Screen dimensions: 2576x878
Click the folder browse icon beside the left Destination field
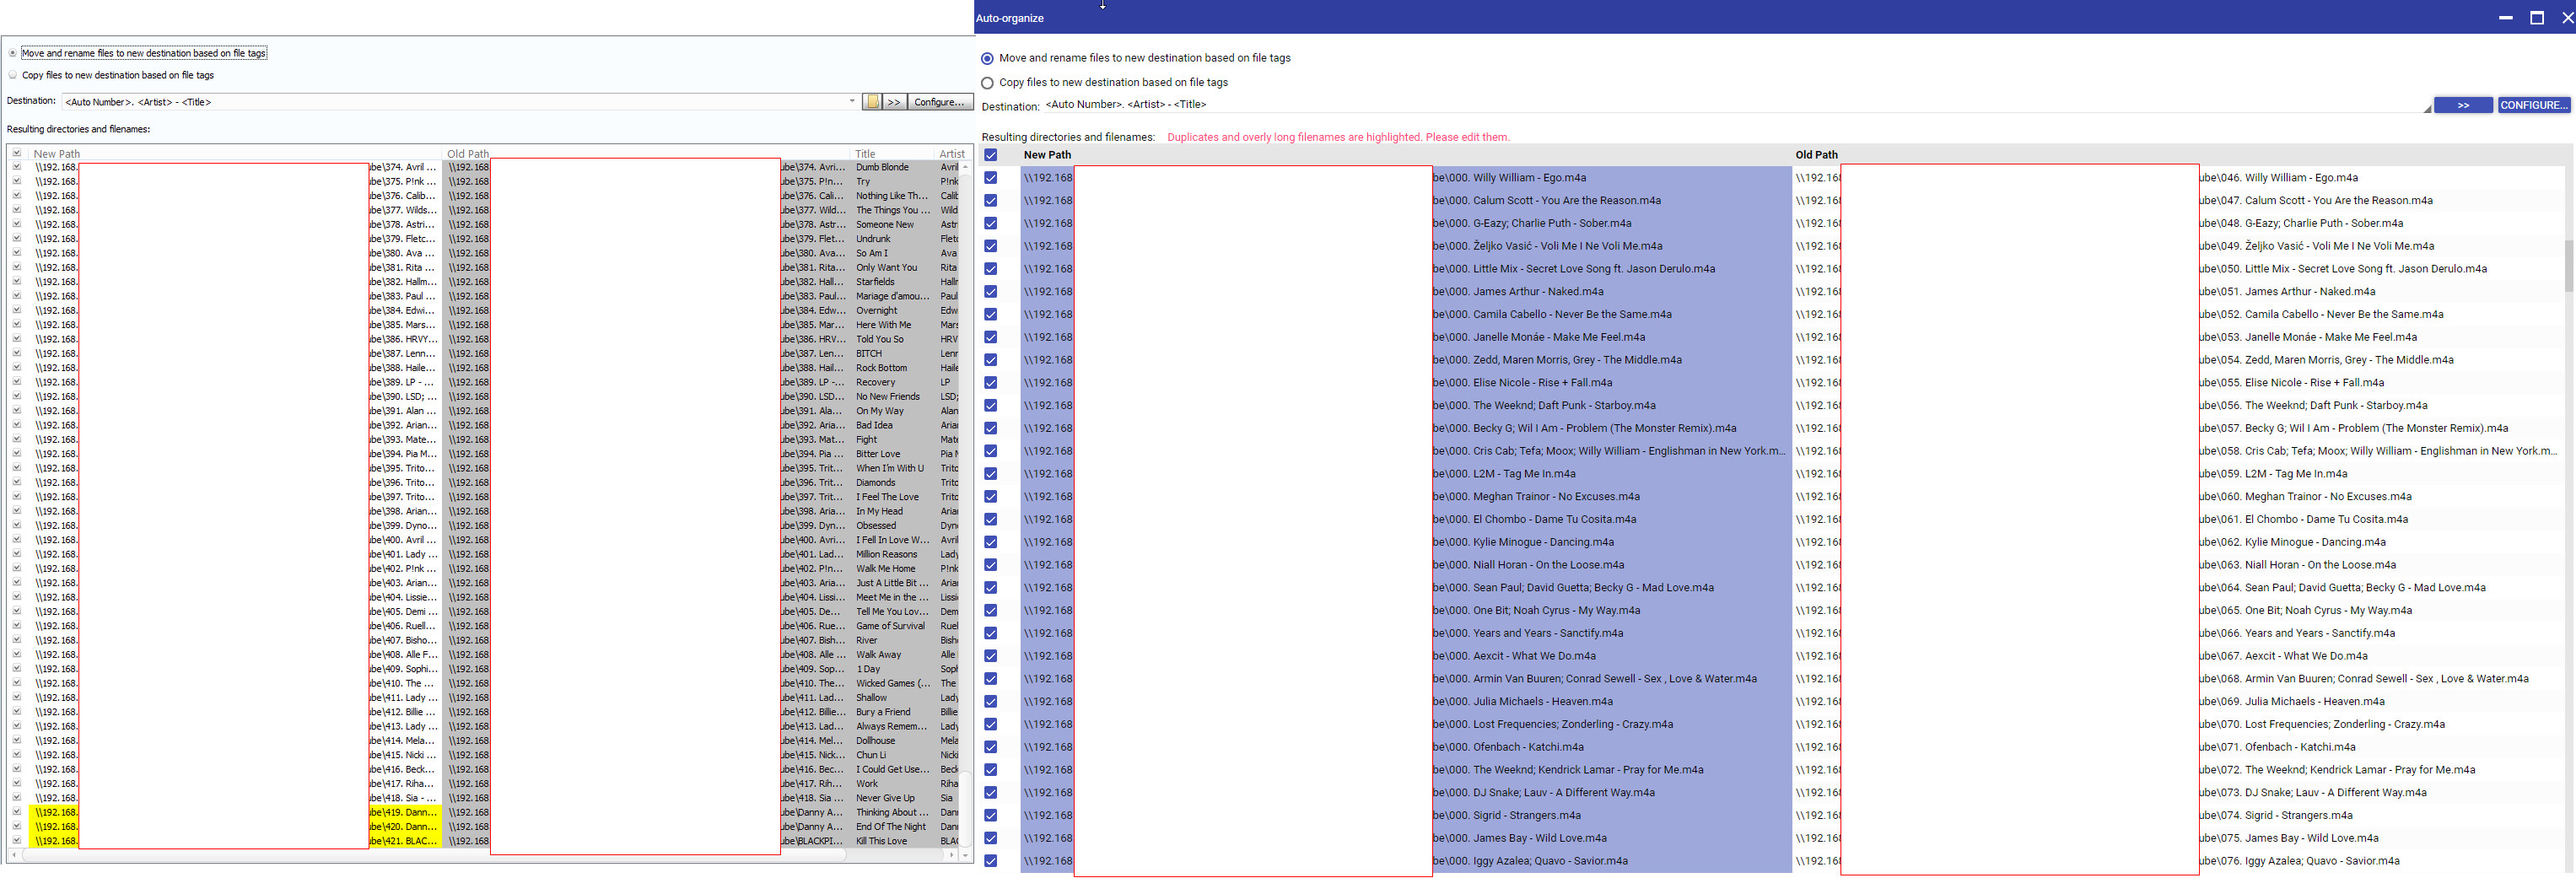tap(873, 102)
